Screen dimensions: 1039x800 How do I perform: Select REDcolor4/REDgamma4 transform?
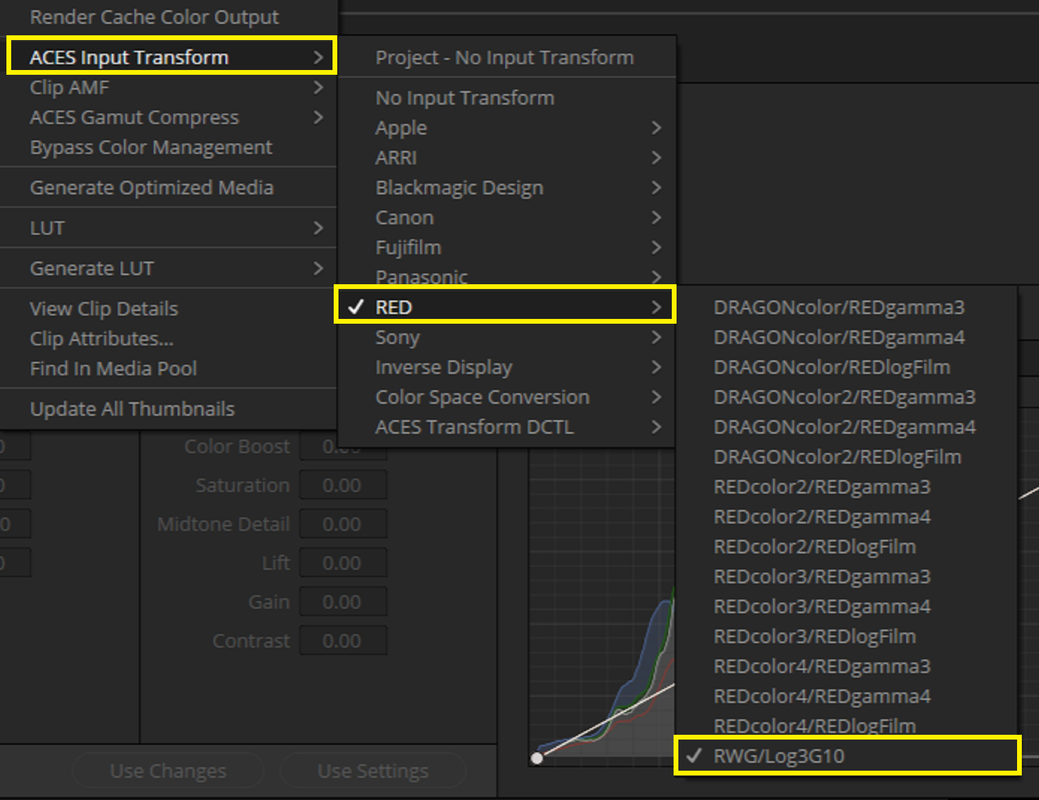coord(846,696)
